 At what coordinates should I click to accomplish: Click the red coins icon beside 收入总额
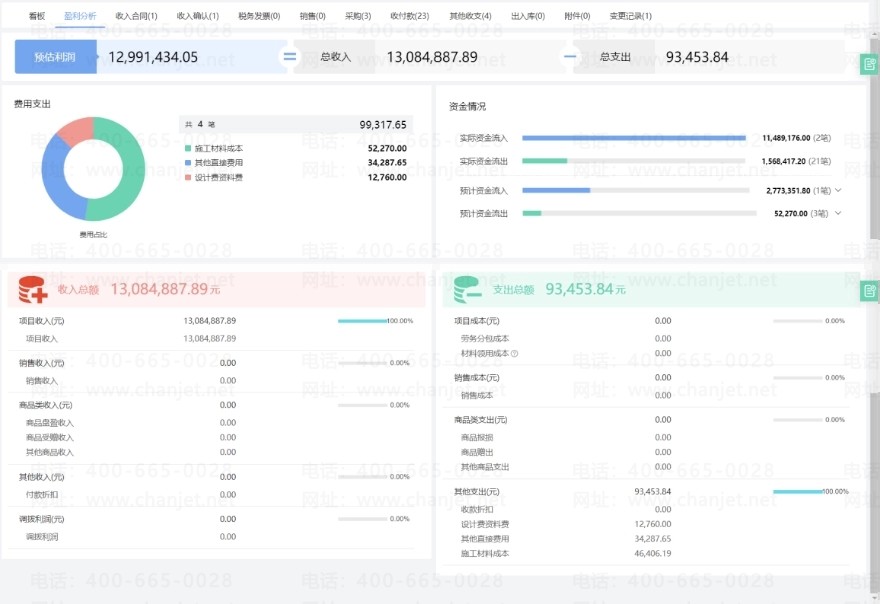(32, 290)
